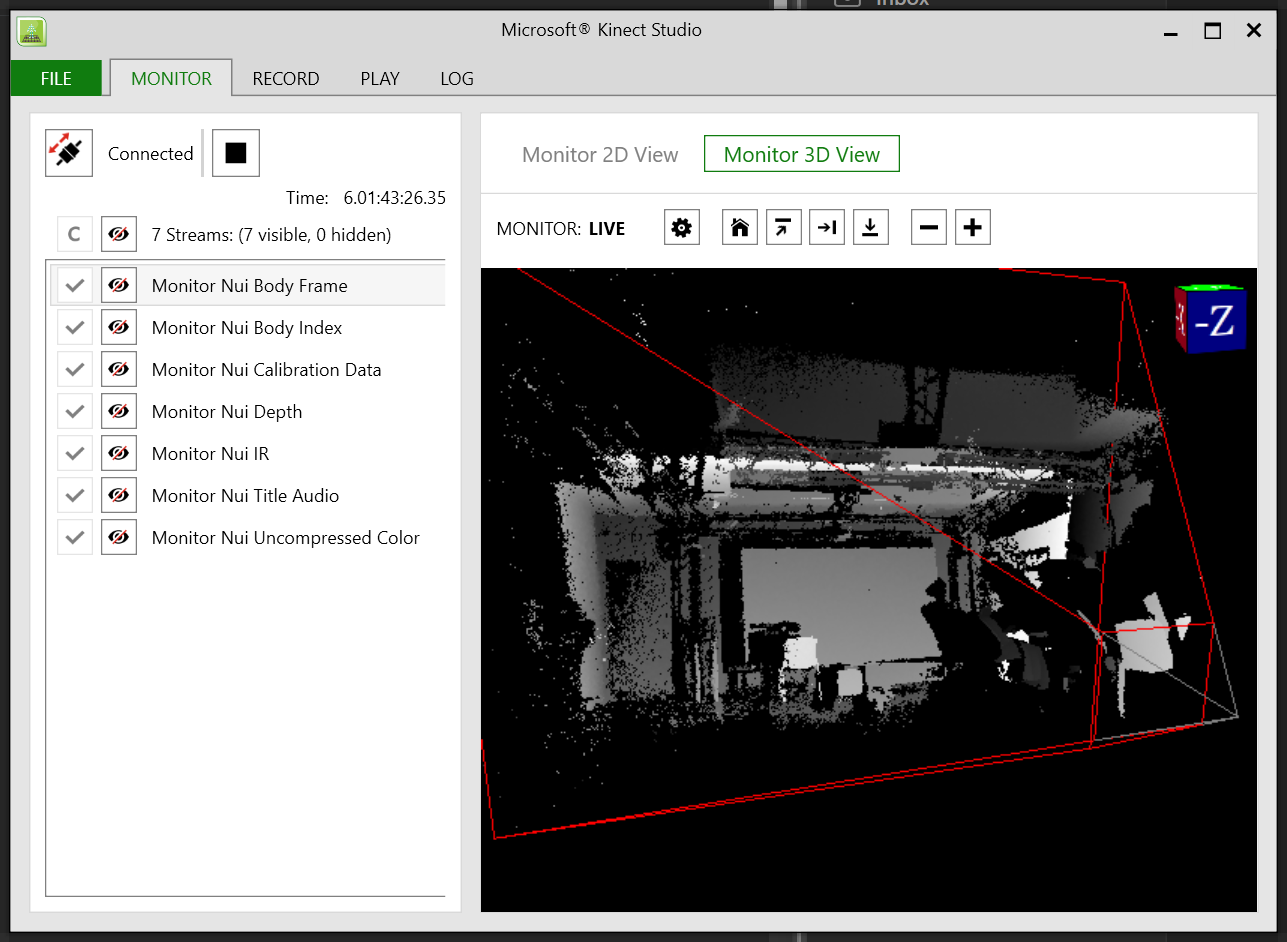Open the FILE menu

pos(56,78)
